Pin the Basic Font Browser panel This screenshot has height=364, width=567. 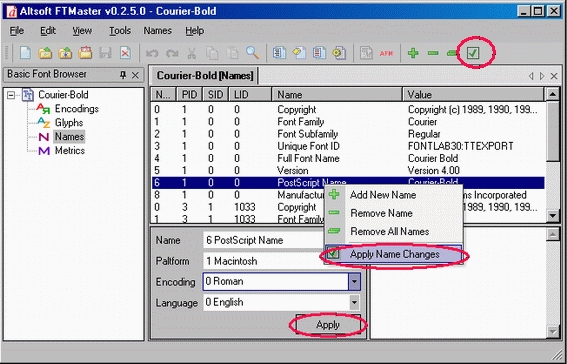point(123,75)
